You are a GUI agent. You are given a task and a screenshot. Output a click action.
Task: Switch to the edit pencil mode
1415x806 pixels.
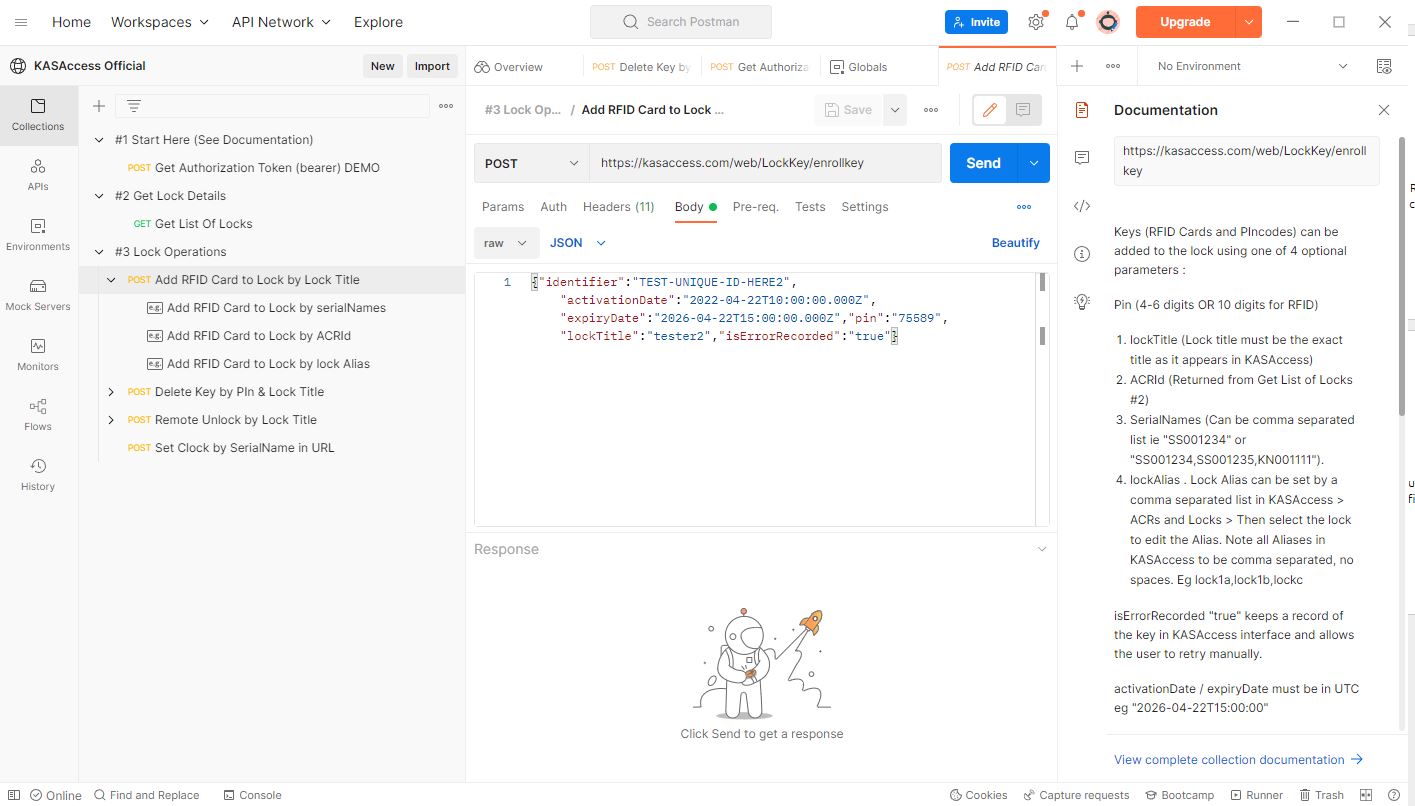[989, 110]
